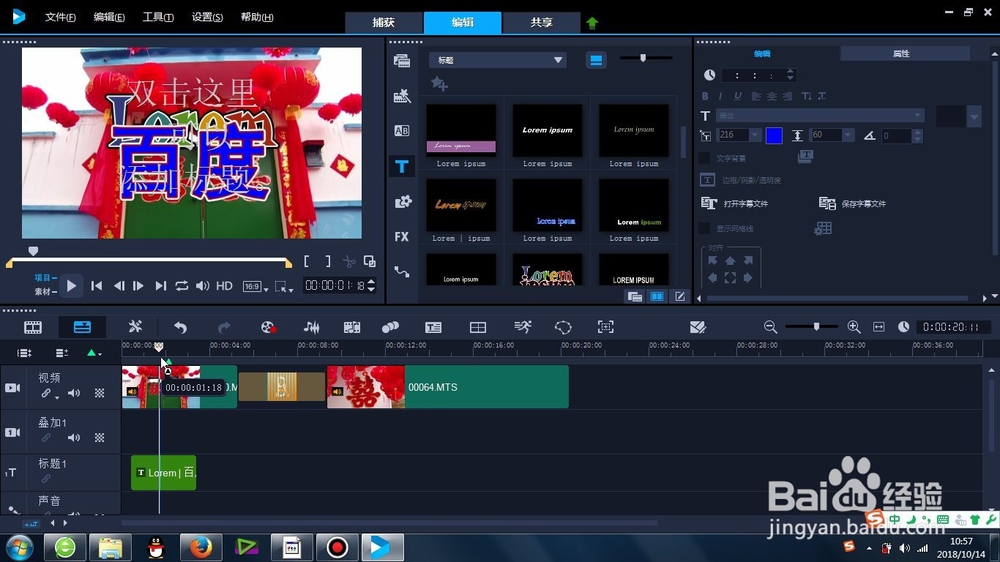Select the Title (T) library icon
Screen dimensions: 1000x562
(x=402, y=166)
